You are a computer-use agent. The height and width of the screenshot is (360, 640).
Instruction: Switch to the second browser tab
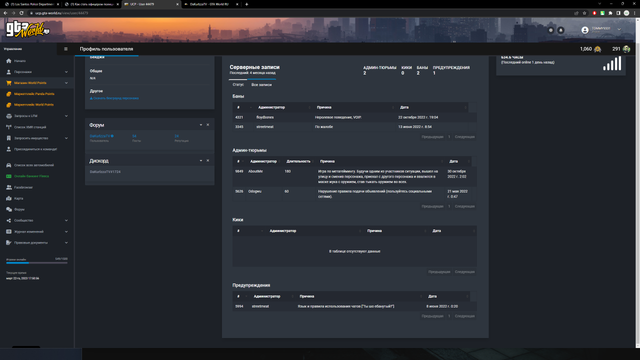[91, 4]
